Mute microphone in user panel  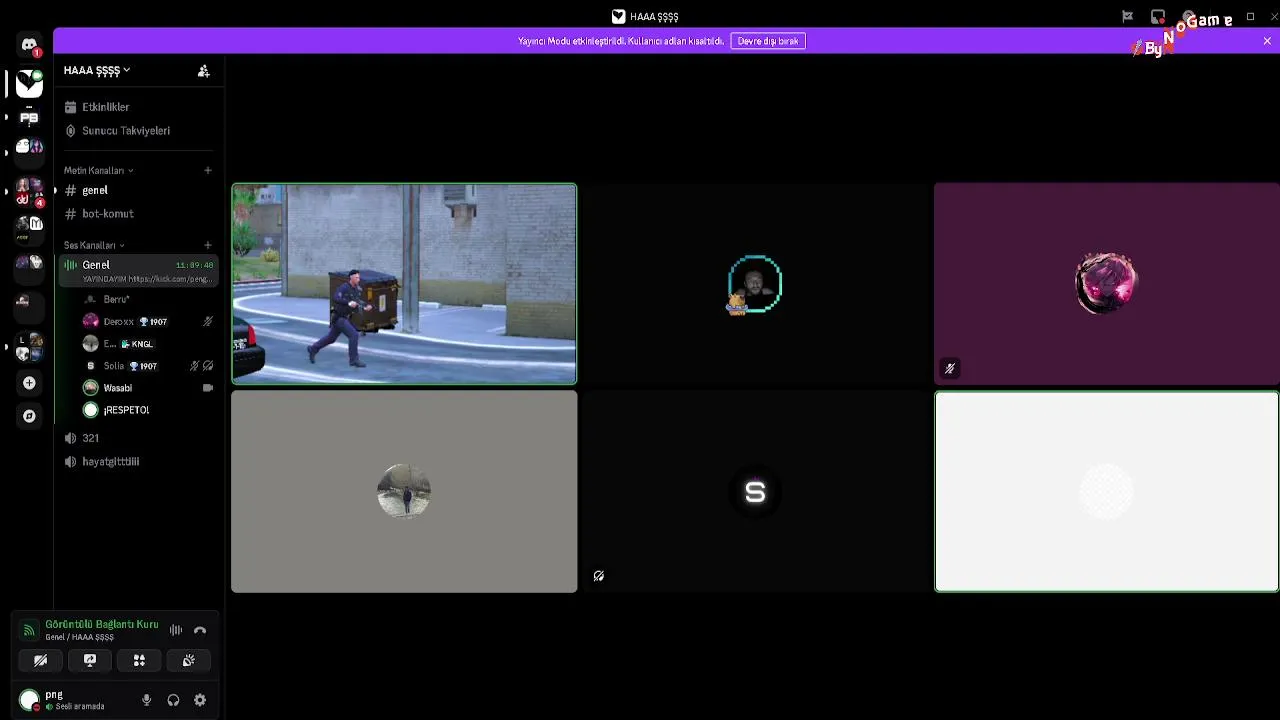(x=147, y=700)
